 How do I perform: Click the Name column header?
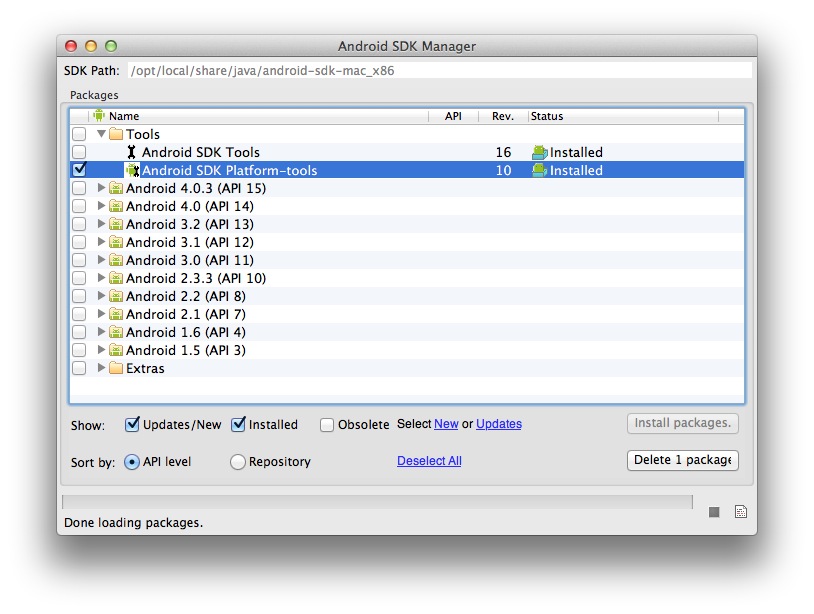pyautogui.click(x=260, y=116)
